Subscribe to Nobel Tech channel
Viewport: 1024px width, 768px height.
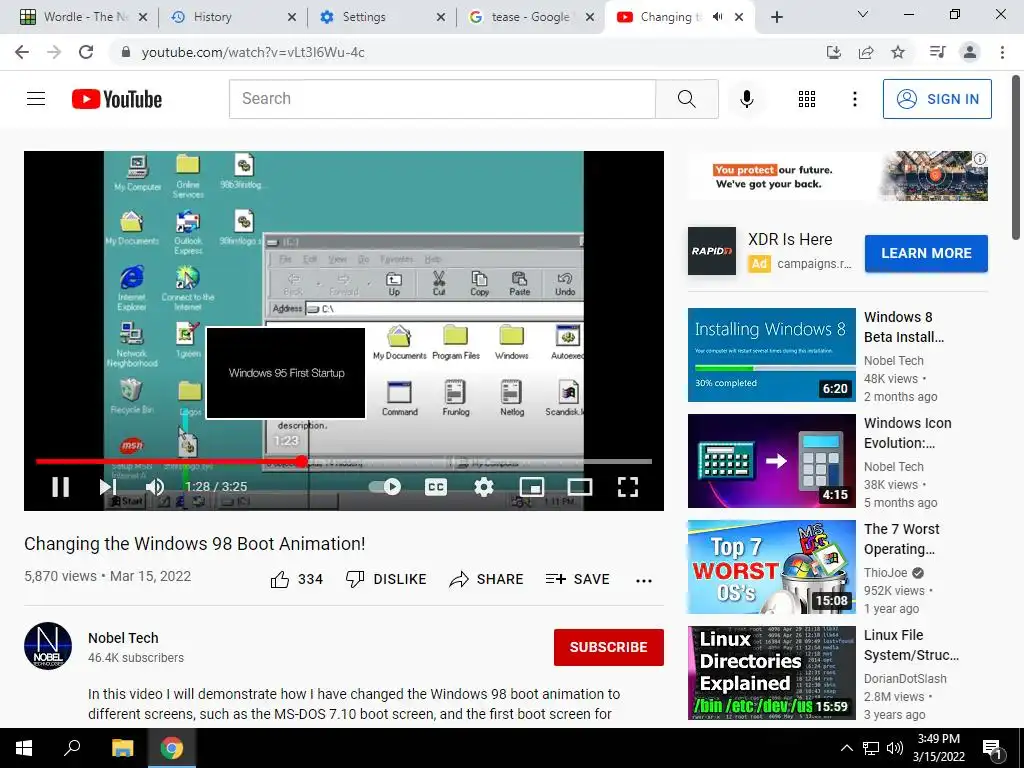[609, 647]
